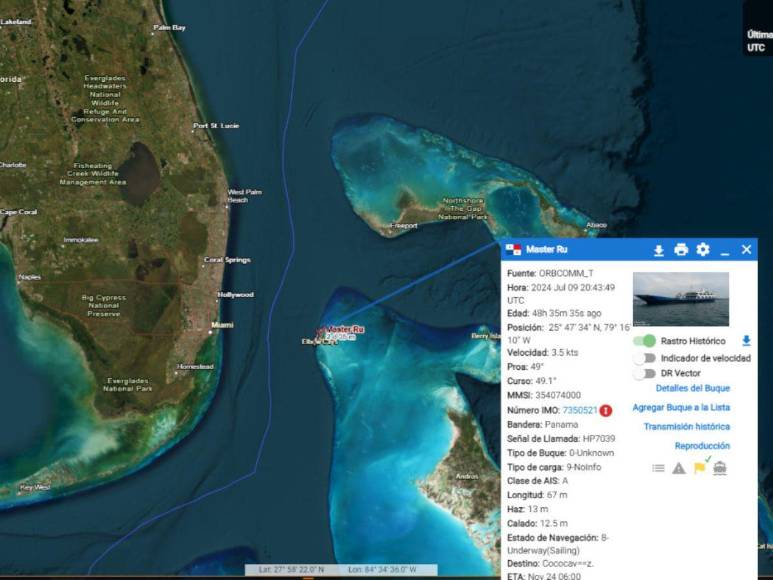Enable the DR Vector toggle

644,374
